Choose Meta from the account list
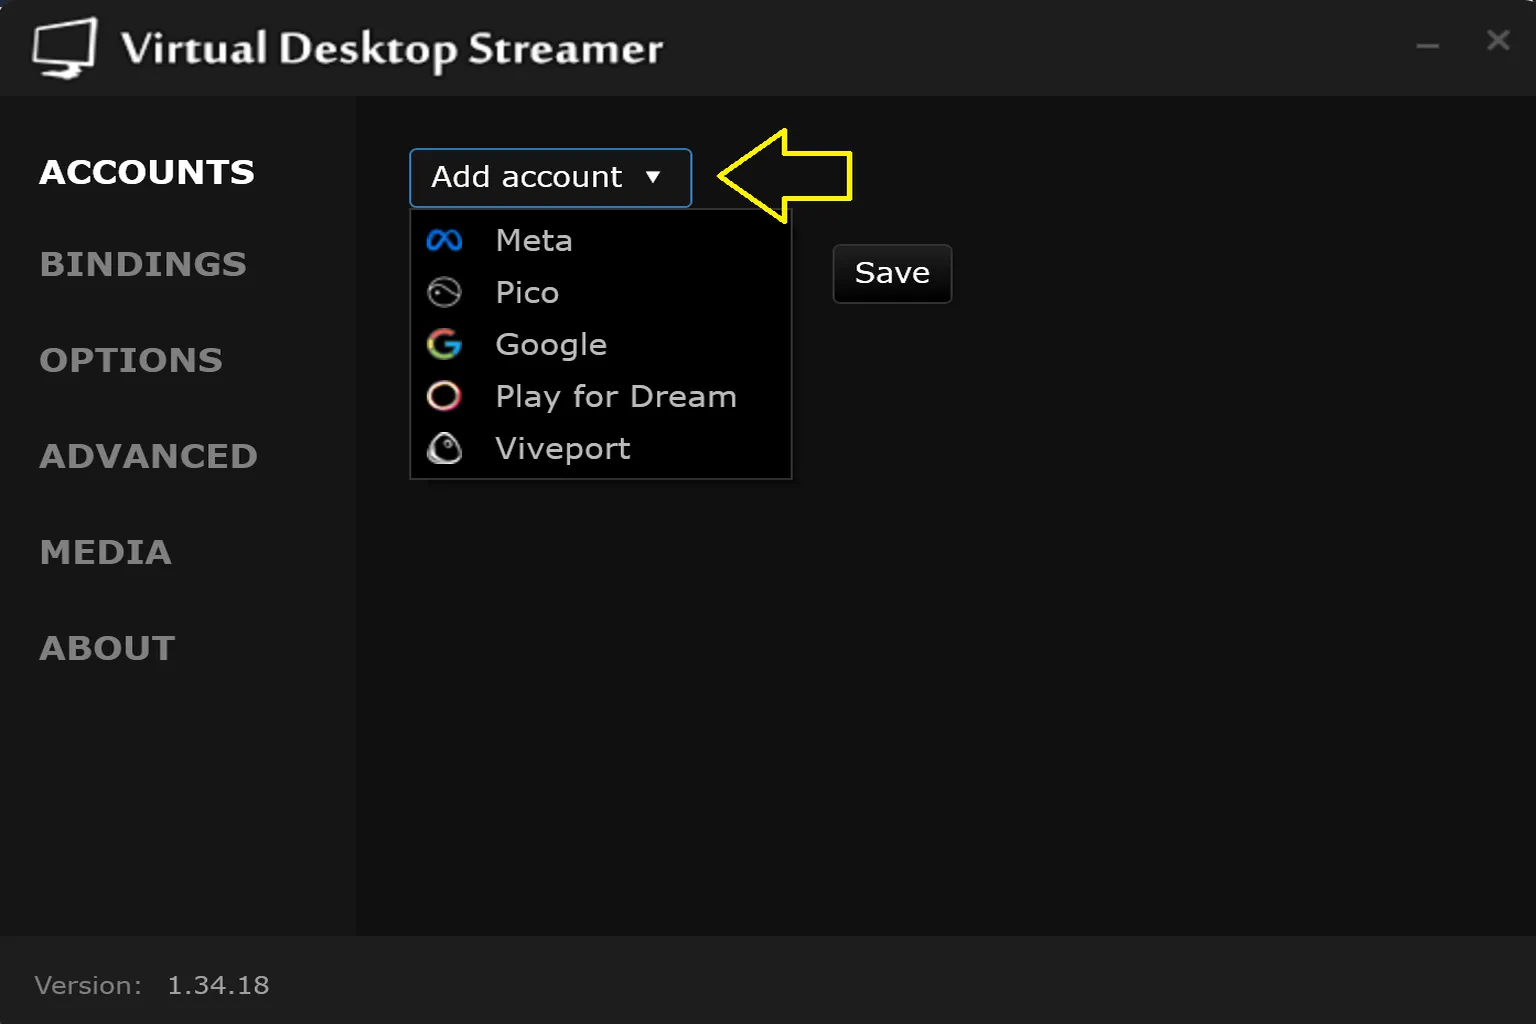Viewport: 1536px width, 1024px height. 601,240
